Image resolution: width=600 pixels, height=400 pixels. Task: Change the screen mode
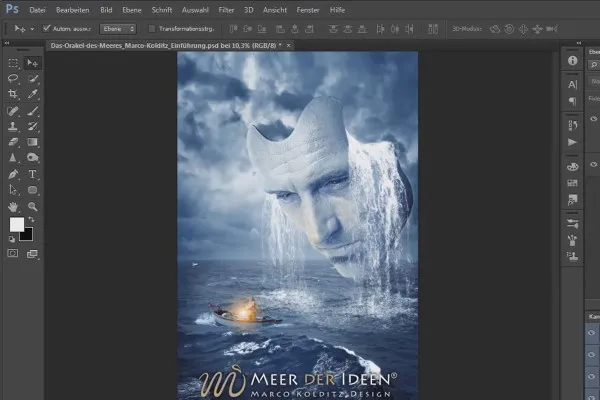pos(32,254)
